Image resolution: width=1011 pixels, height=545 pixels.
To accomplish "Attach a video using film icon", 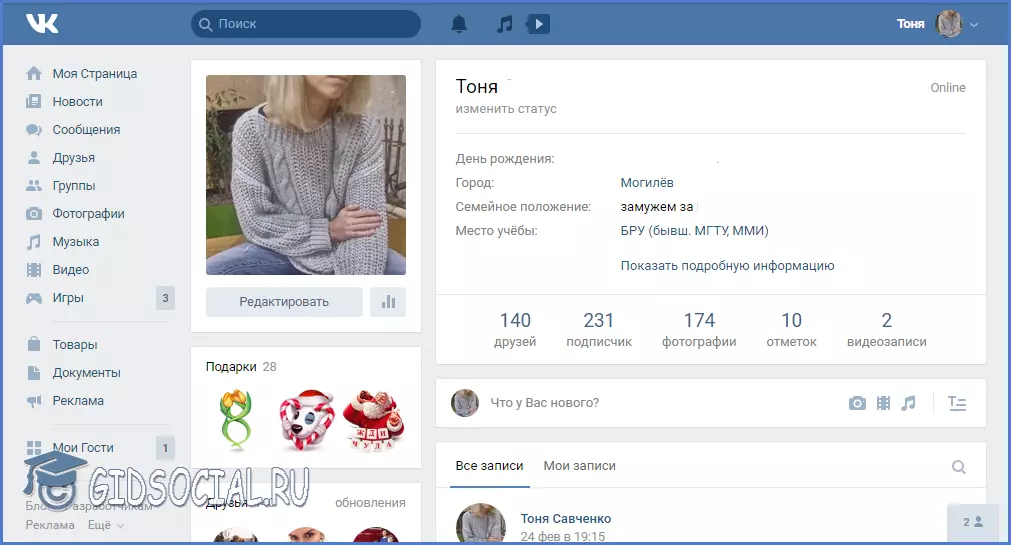I will coord(883,403).
